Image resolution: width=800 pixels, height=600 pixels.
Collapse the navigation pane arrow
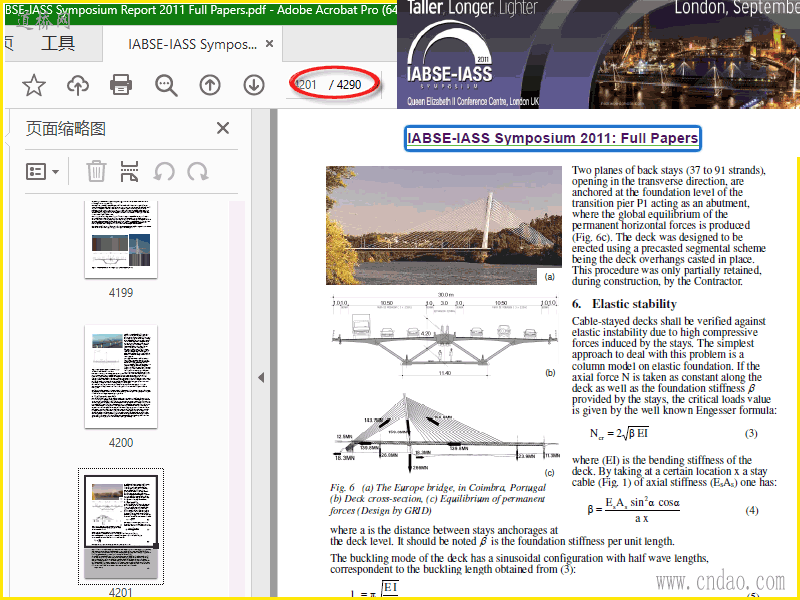261,378
